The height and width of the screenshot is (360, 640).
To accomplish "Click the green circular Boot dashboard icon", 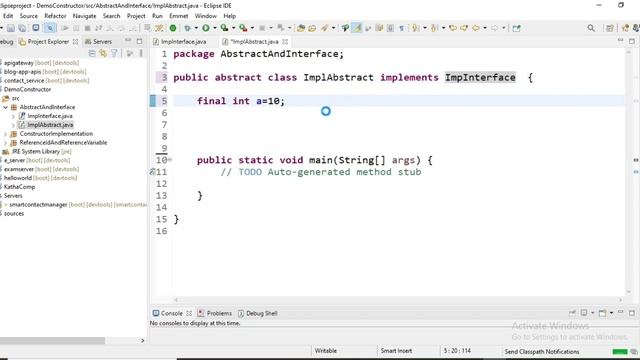I will (x=173, y=28).
